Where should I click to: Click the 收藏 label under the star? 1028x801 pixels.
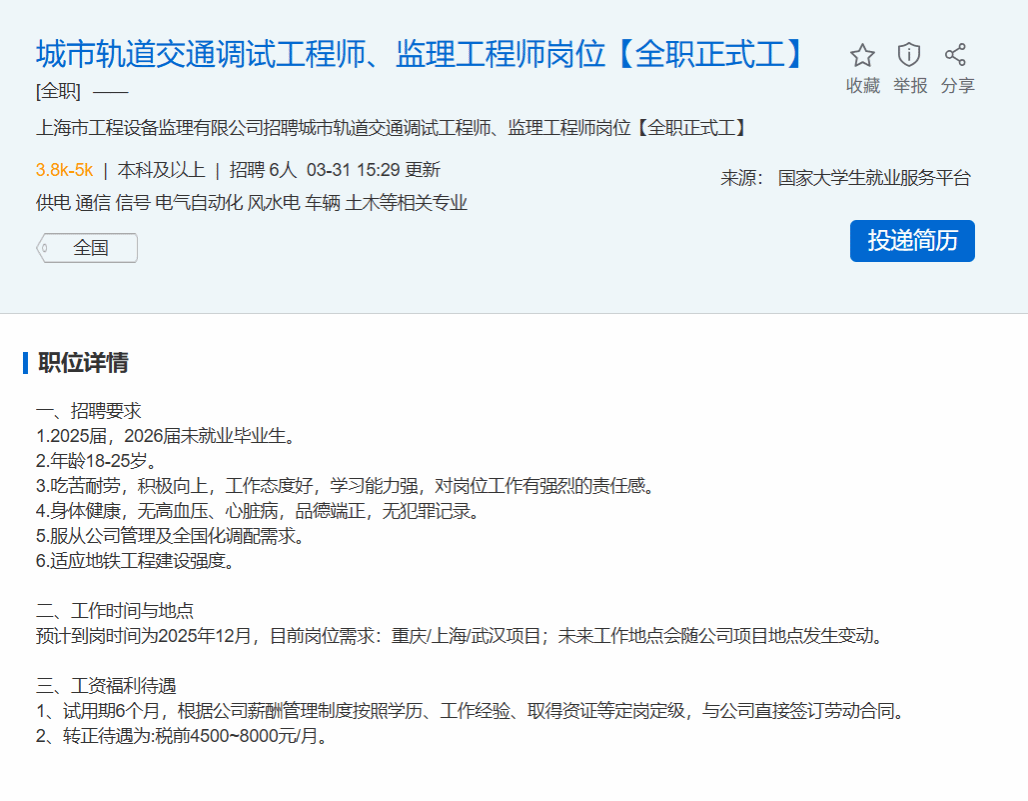(862, 86)
